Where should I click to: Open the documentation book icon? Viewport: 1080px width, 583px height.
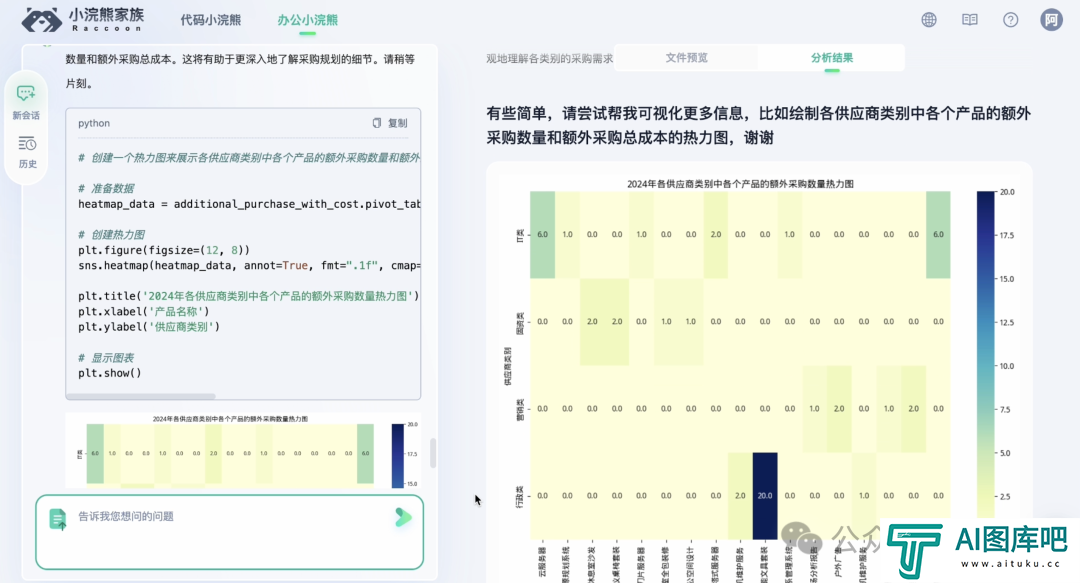point(969,20)
